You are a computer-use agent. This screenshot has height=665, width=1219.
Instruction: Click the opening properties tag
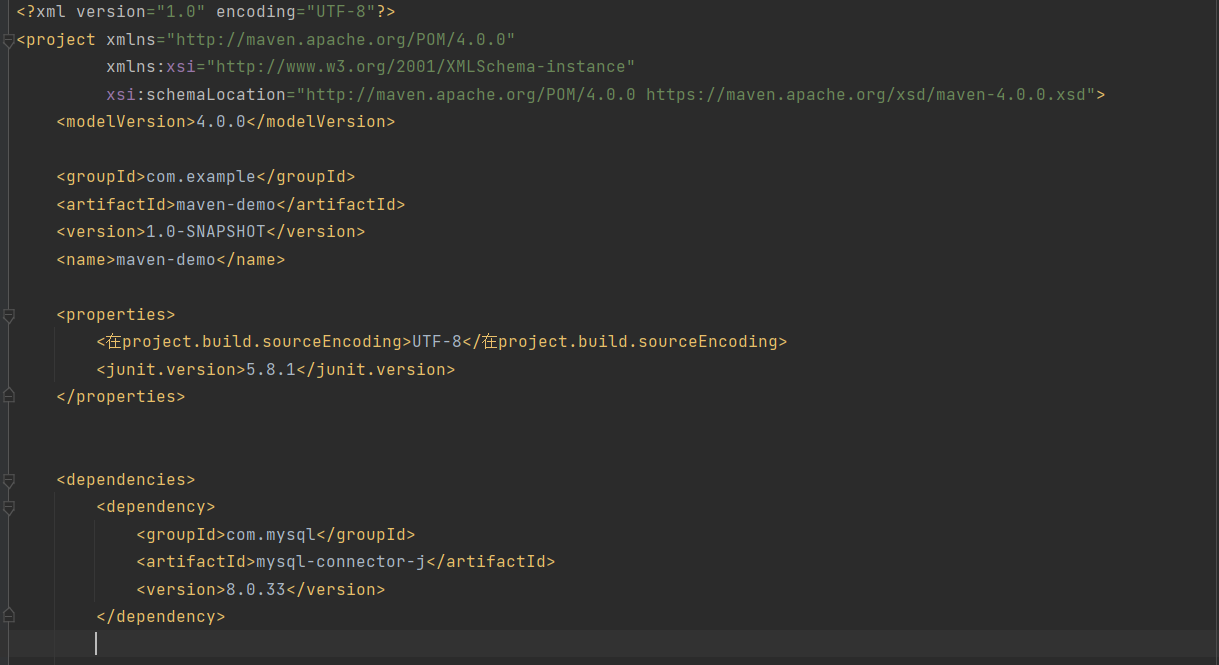pos(116,314)
